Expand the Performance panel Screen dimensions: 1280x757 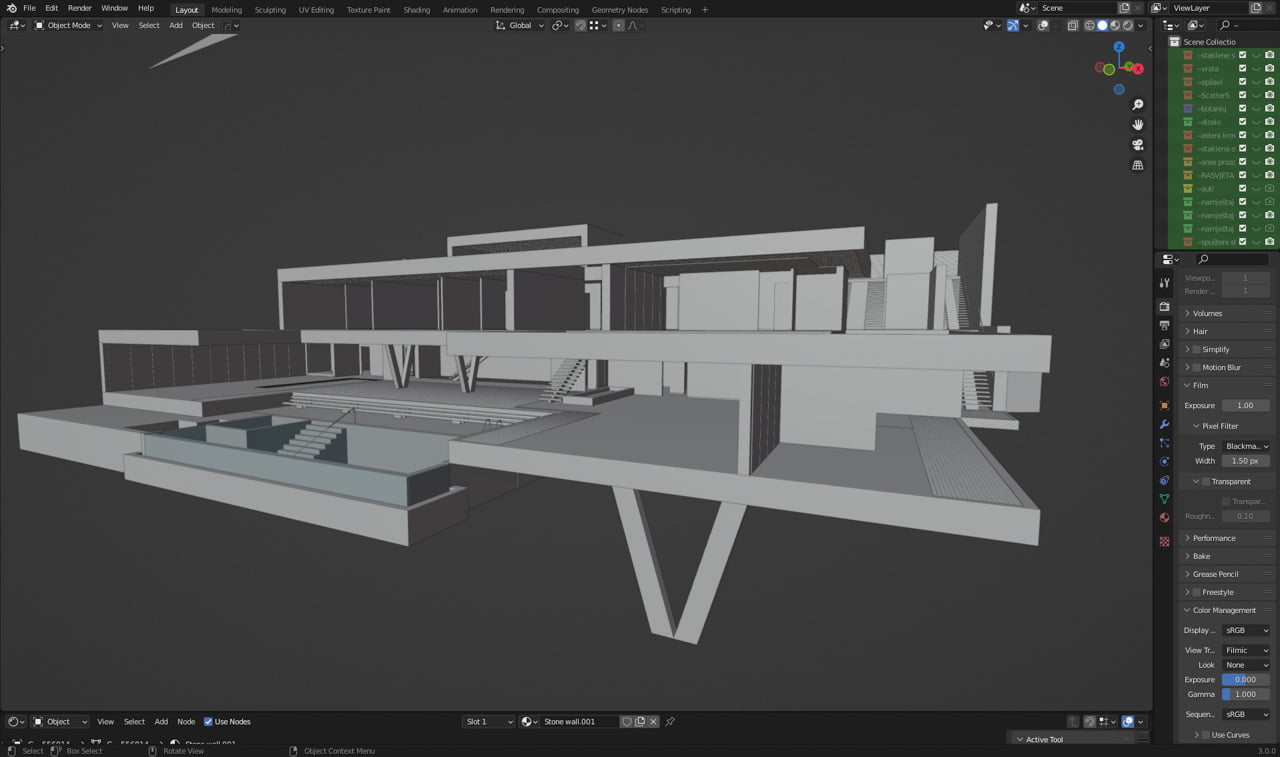pos(1214,538)
